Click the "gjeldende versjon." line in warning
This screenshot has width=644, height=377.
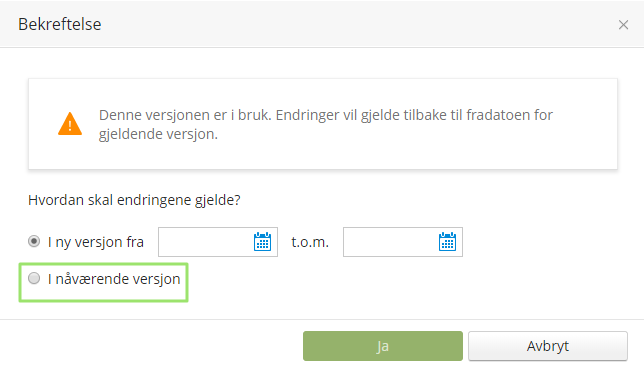(x=158, y=134)
